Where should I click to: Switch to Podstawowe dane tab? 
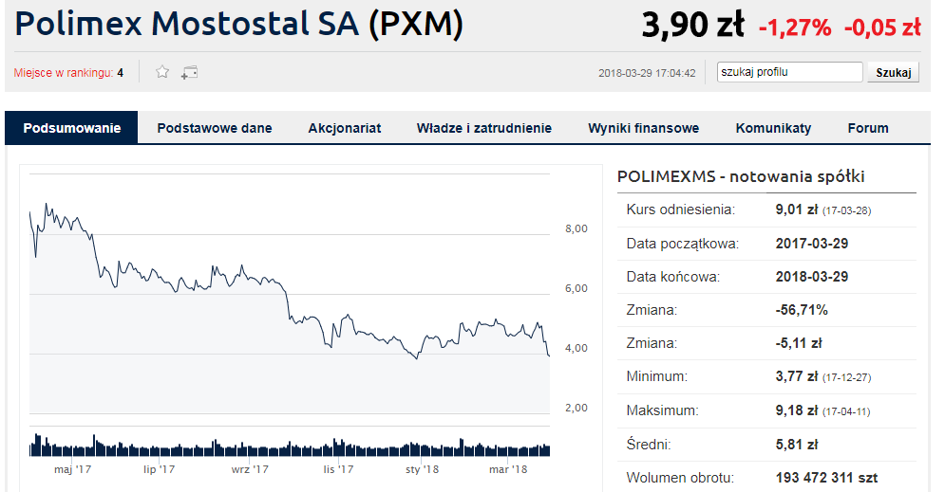[x=215, y=128]
